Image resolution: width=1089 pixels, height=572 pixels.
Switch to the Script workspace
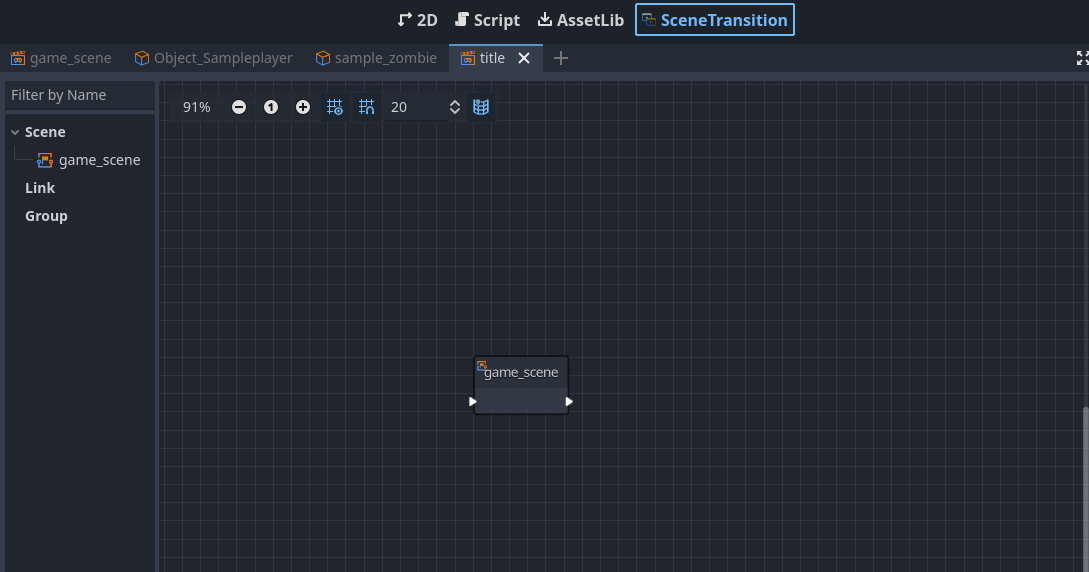[487, 20]
